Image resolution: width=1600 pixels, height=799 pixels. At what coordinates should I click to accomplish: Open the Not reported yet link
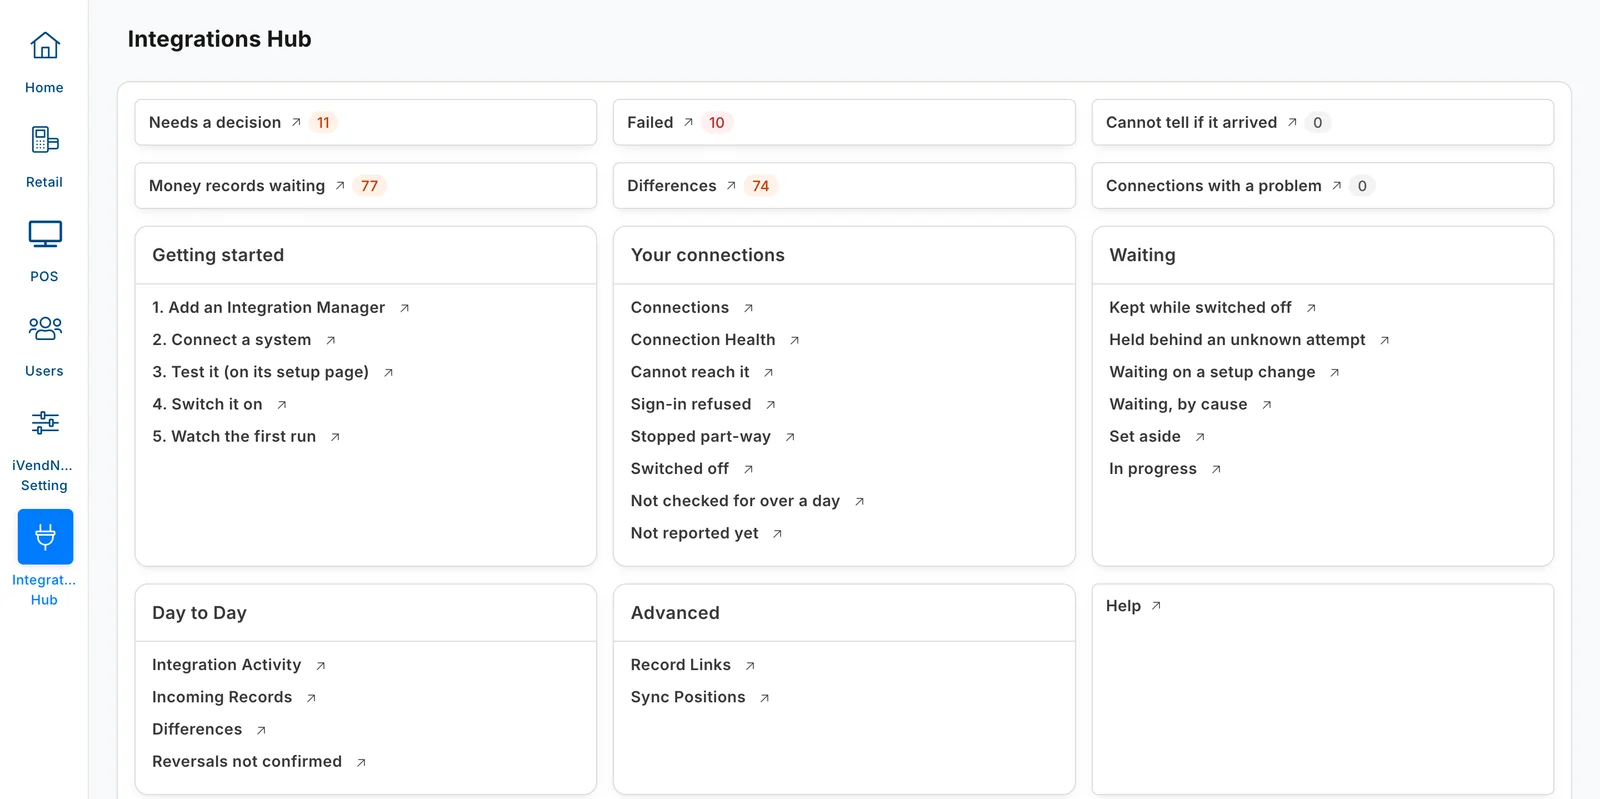695,534
